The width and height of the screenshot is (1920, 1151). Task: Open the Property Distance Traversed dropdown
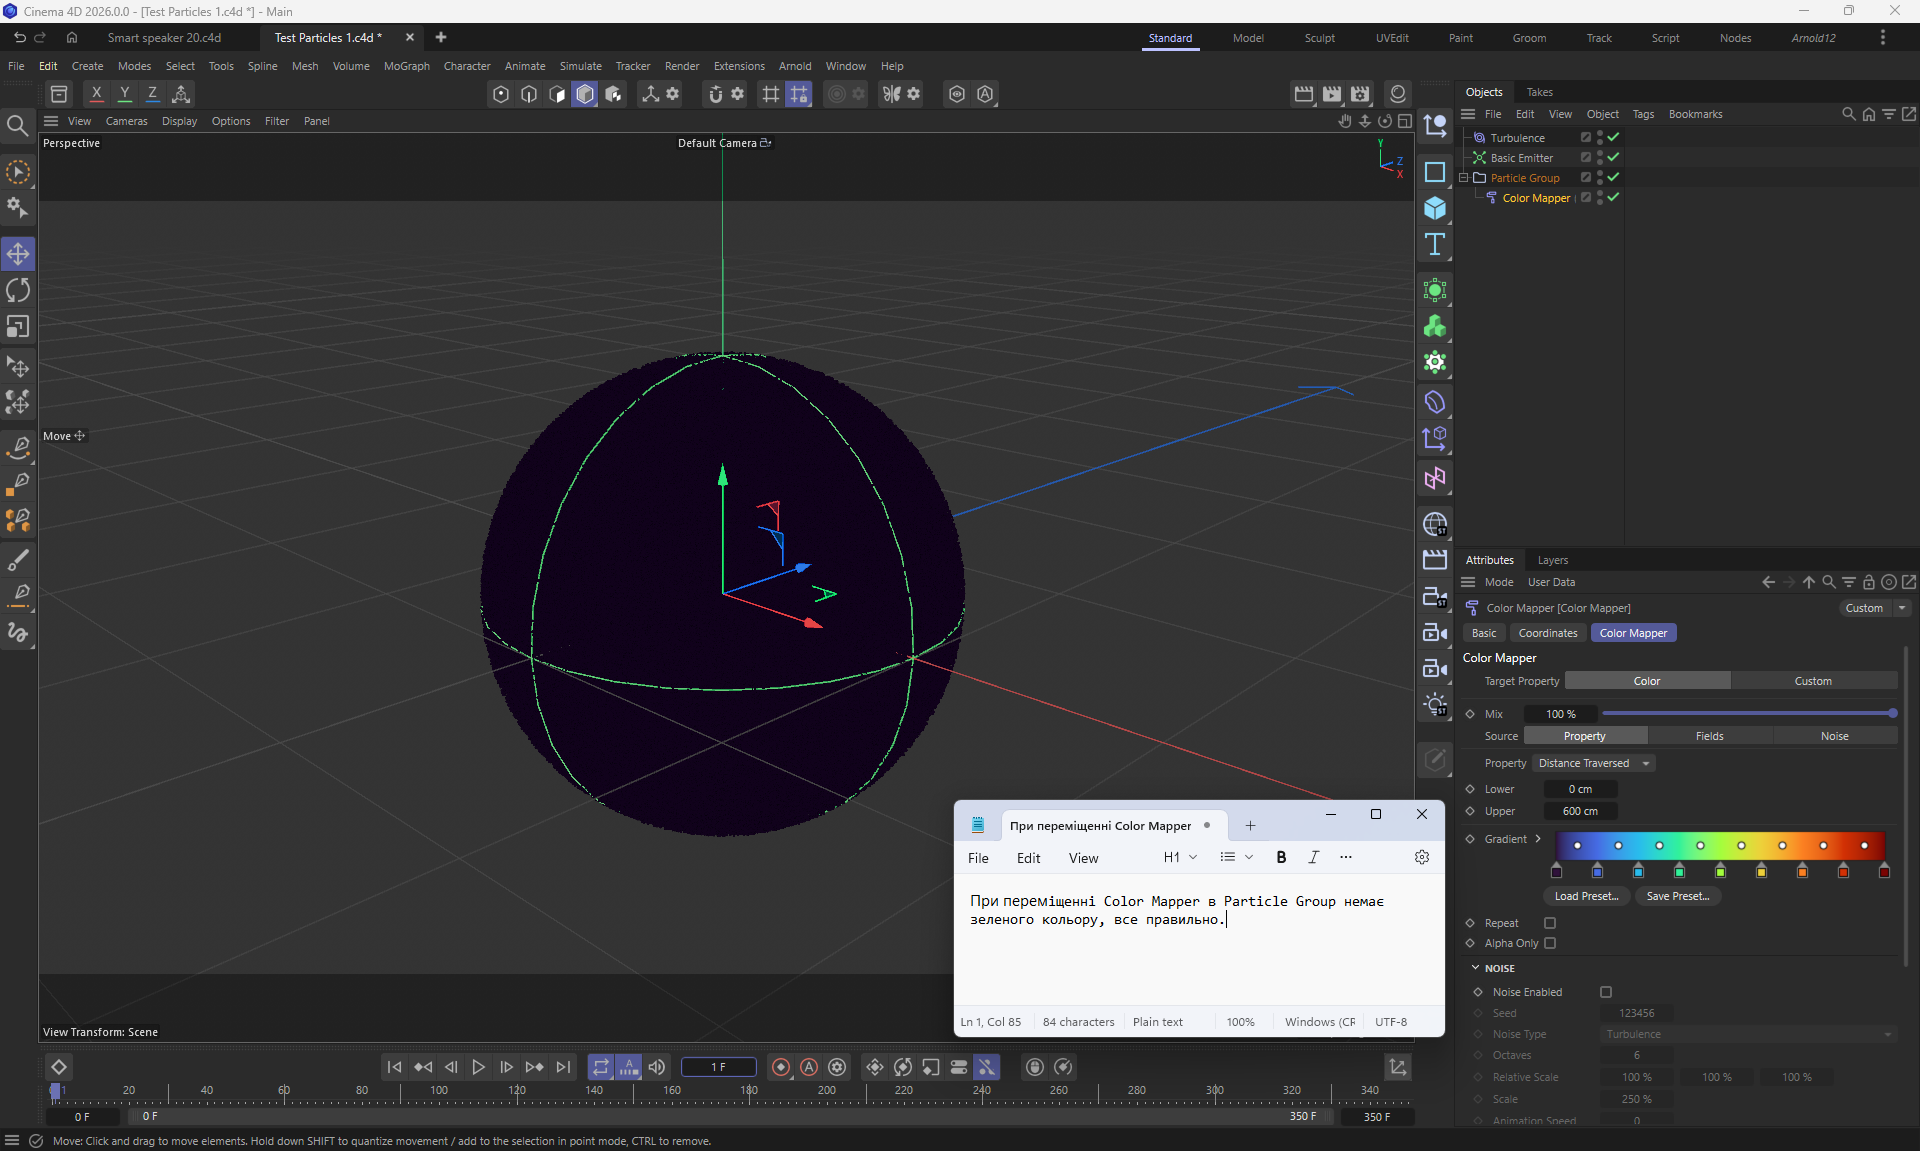point(1594,763)
